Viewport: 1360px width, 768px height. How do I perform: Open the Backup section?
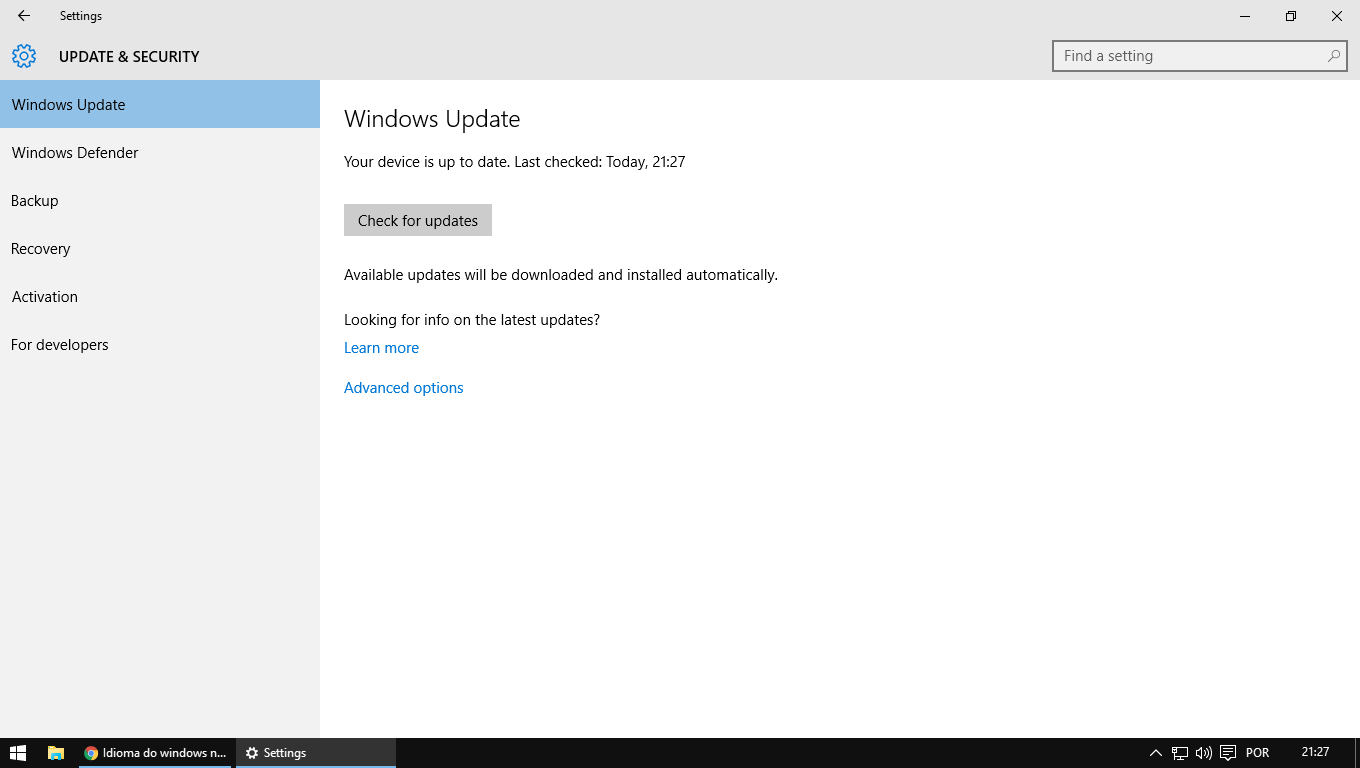click(x=160, y=200)
